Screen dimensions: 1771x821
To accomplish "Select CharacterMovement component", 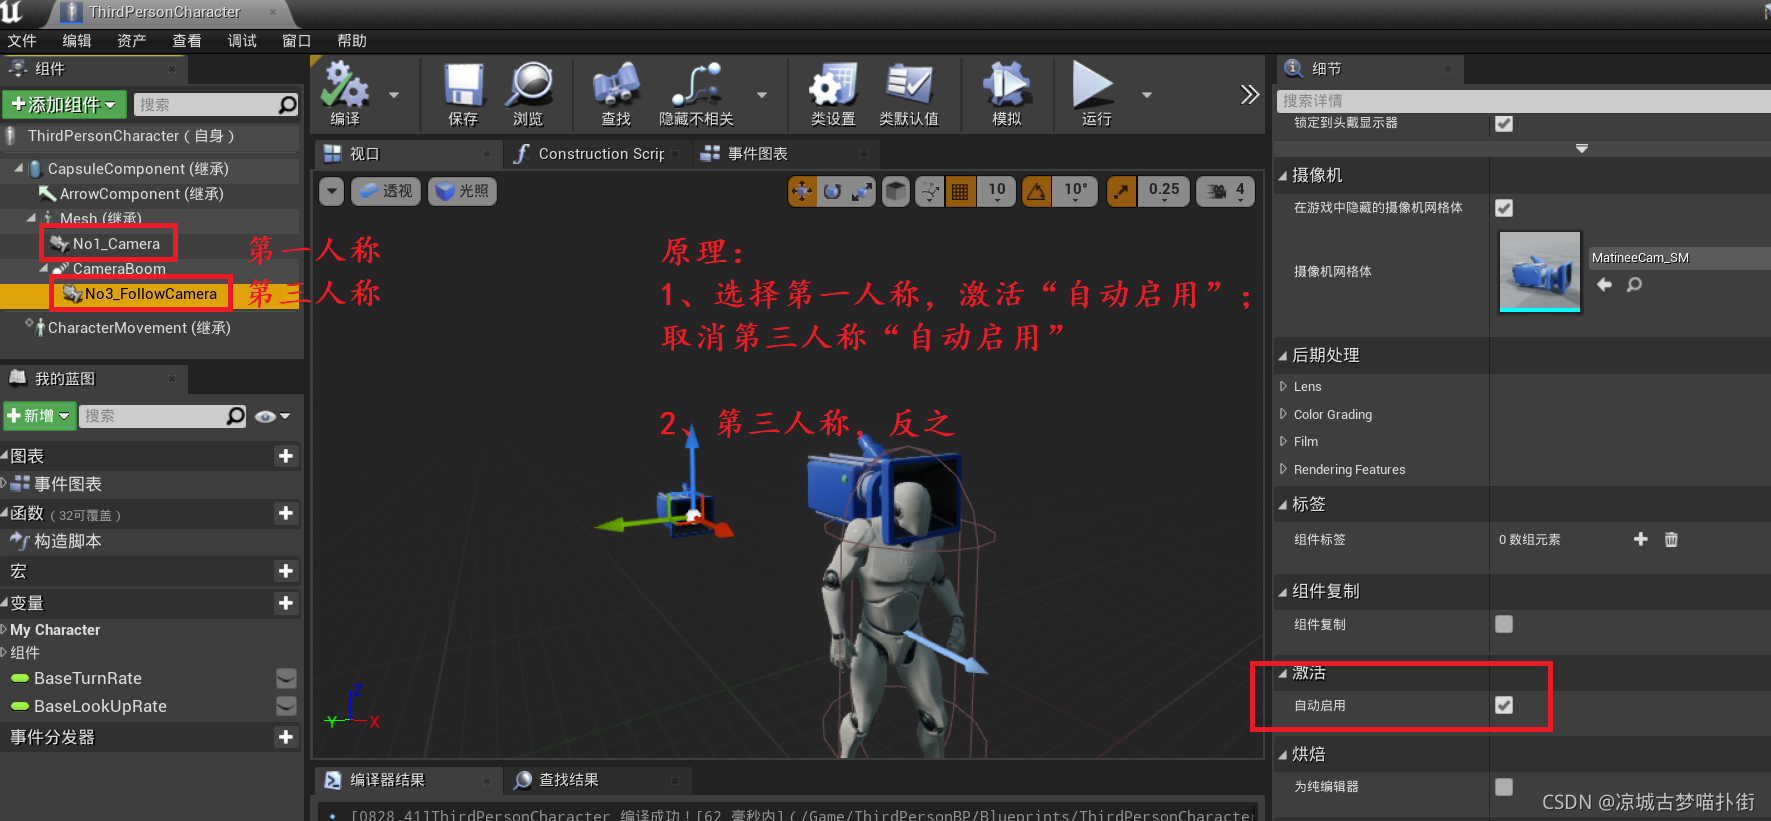I will (x=139, y=328).
